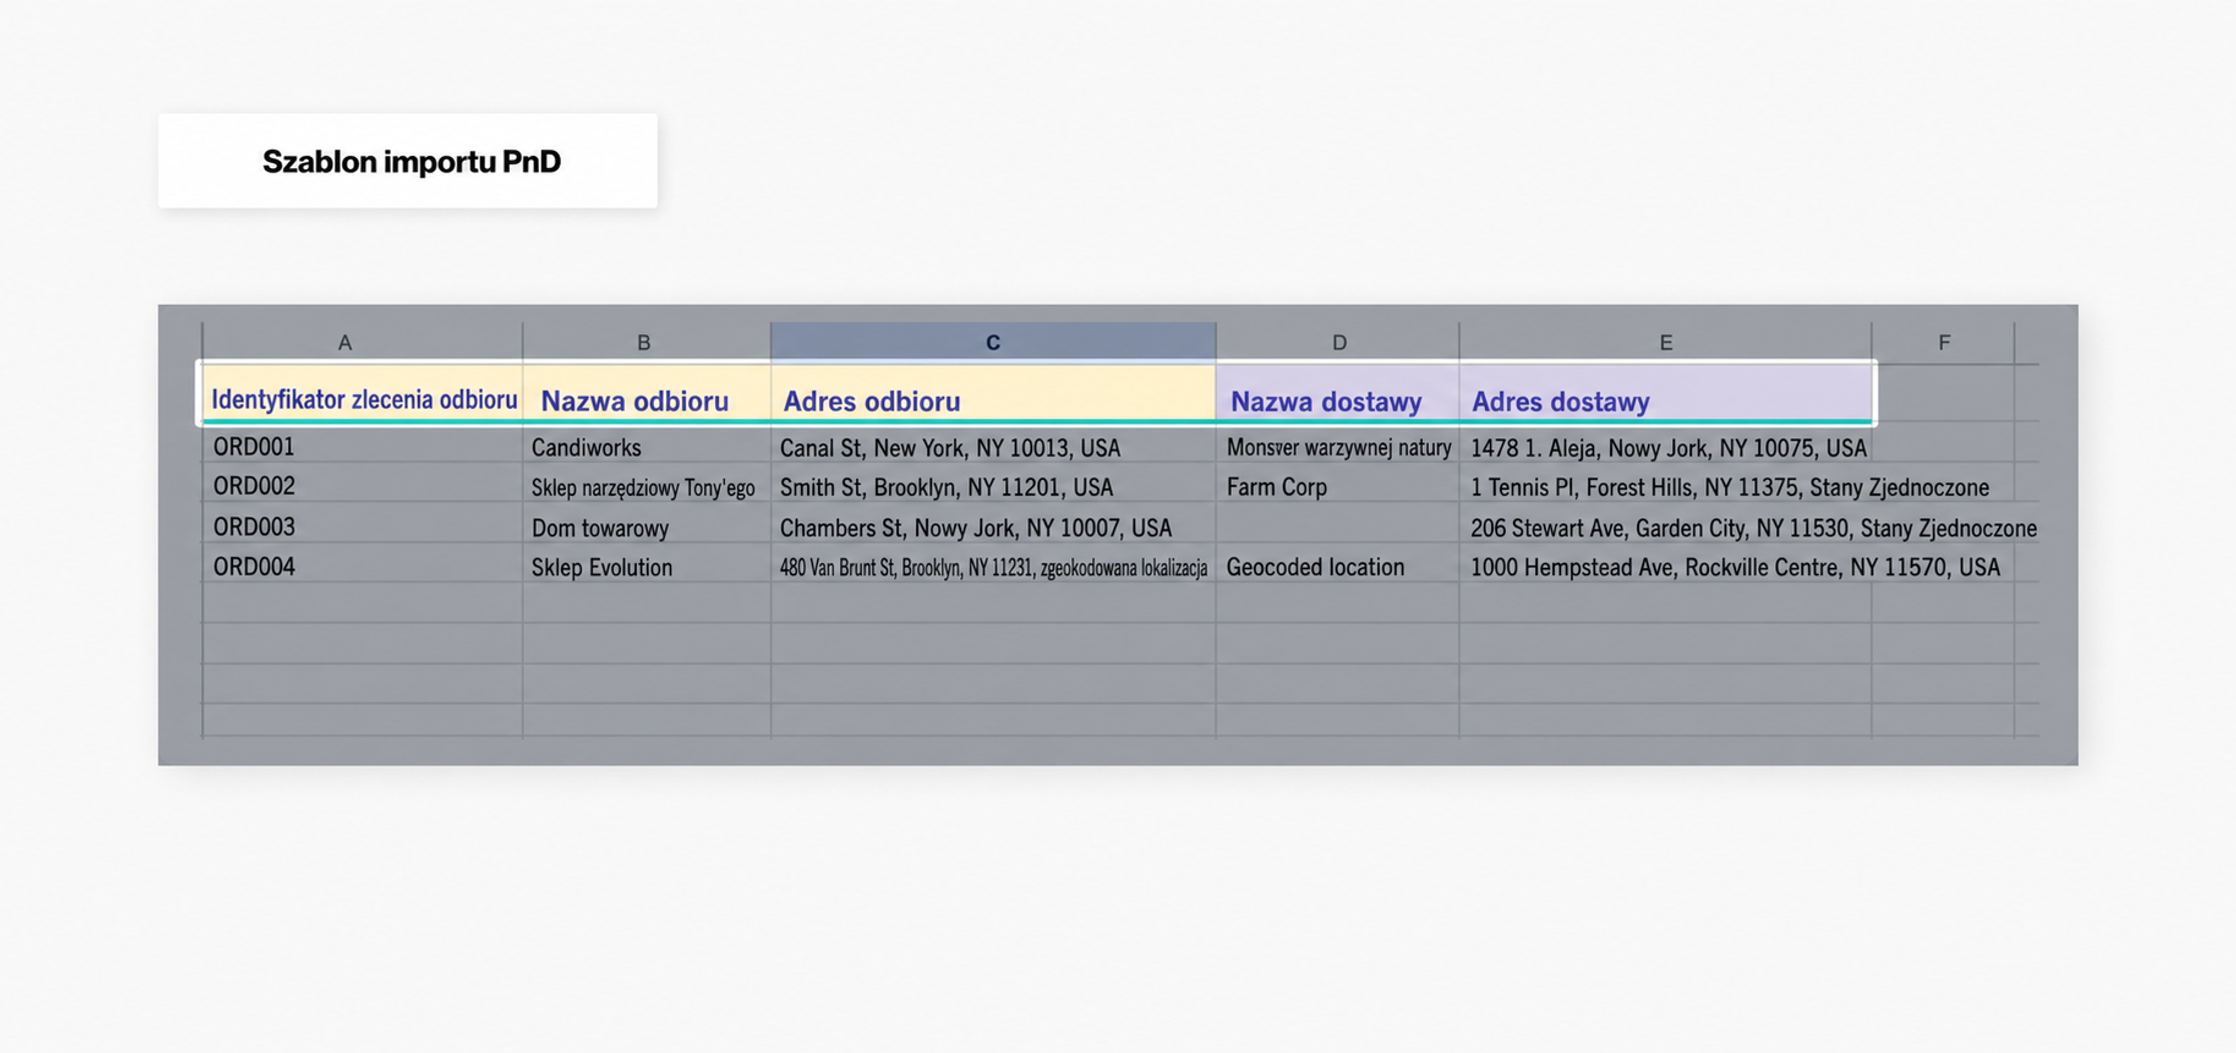Click the 'Nazwa dostawy' header cell
This screenshot has width=2236, height=1053.
[x=1338, y=394]
